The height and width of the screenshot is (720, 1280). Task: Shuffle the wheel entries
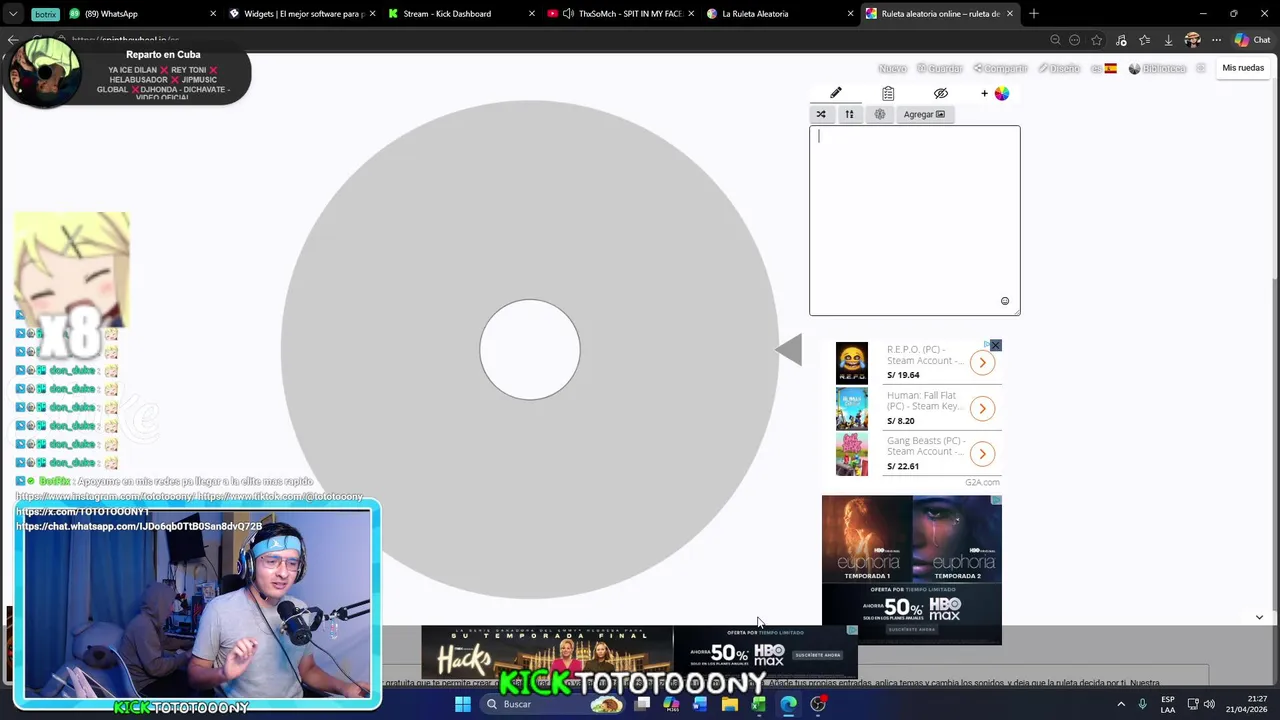pos(821,114)
